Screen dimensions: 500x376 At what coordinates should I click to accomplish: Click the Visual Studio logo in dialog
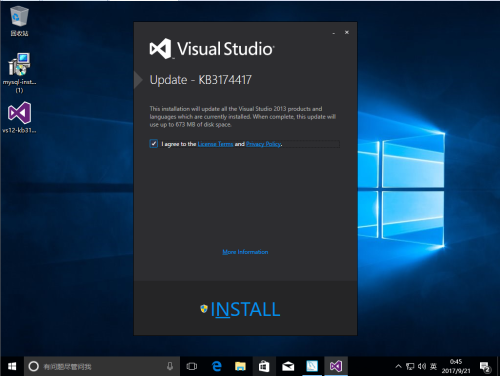[212, 49]
